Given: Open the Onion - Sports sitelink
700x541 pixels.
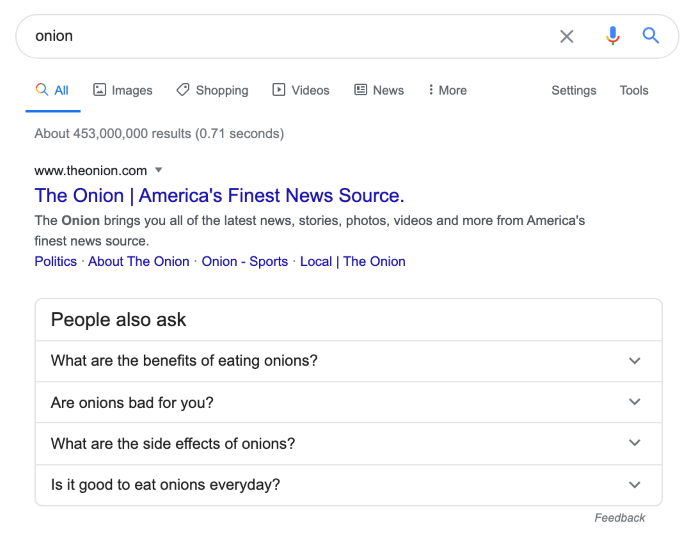Looking at the screenshot, I should pos(245,261).
